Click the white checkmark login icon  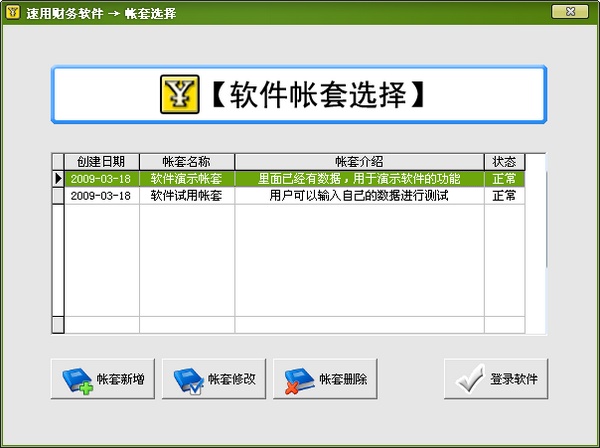(470, 378)
